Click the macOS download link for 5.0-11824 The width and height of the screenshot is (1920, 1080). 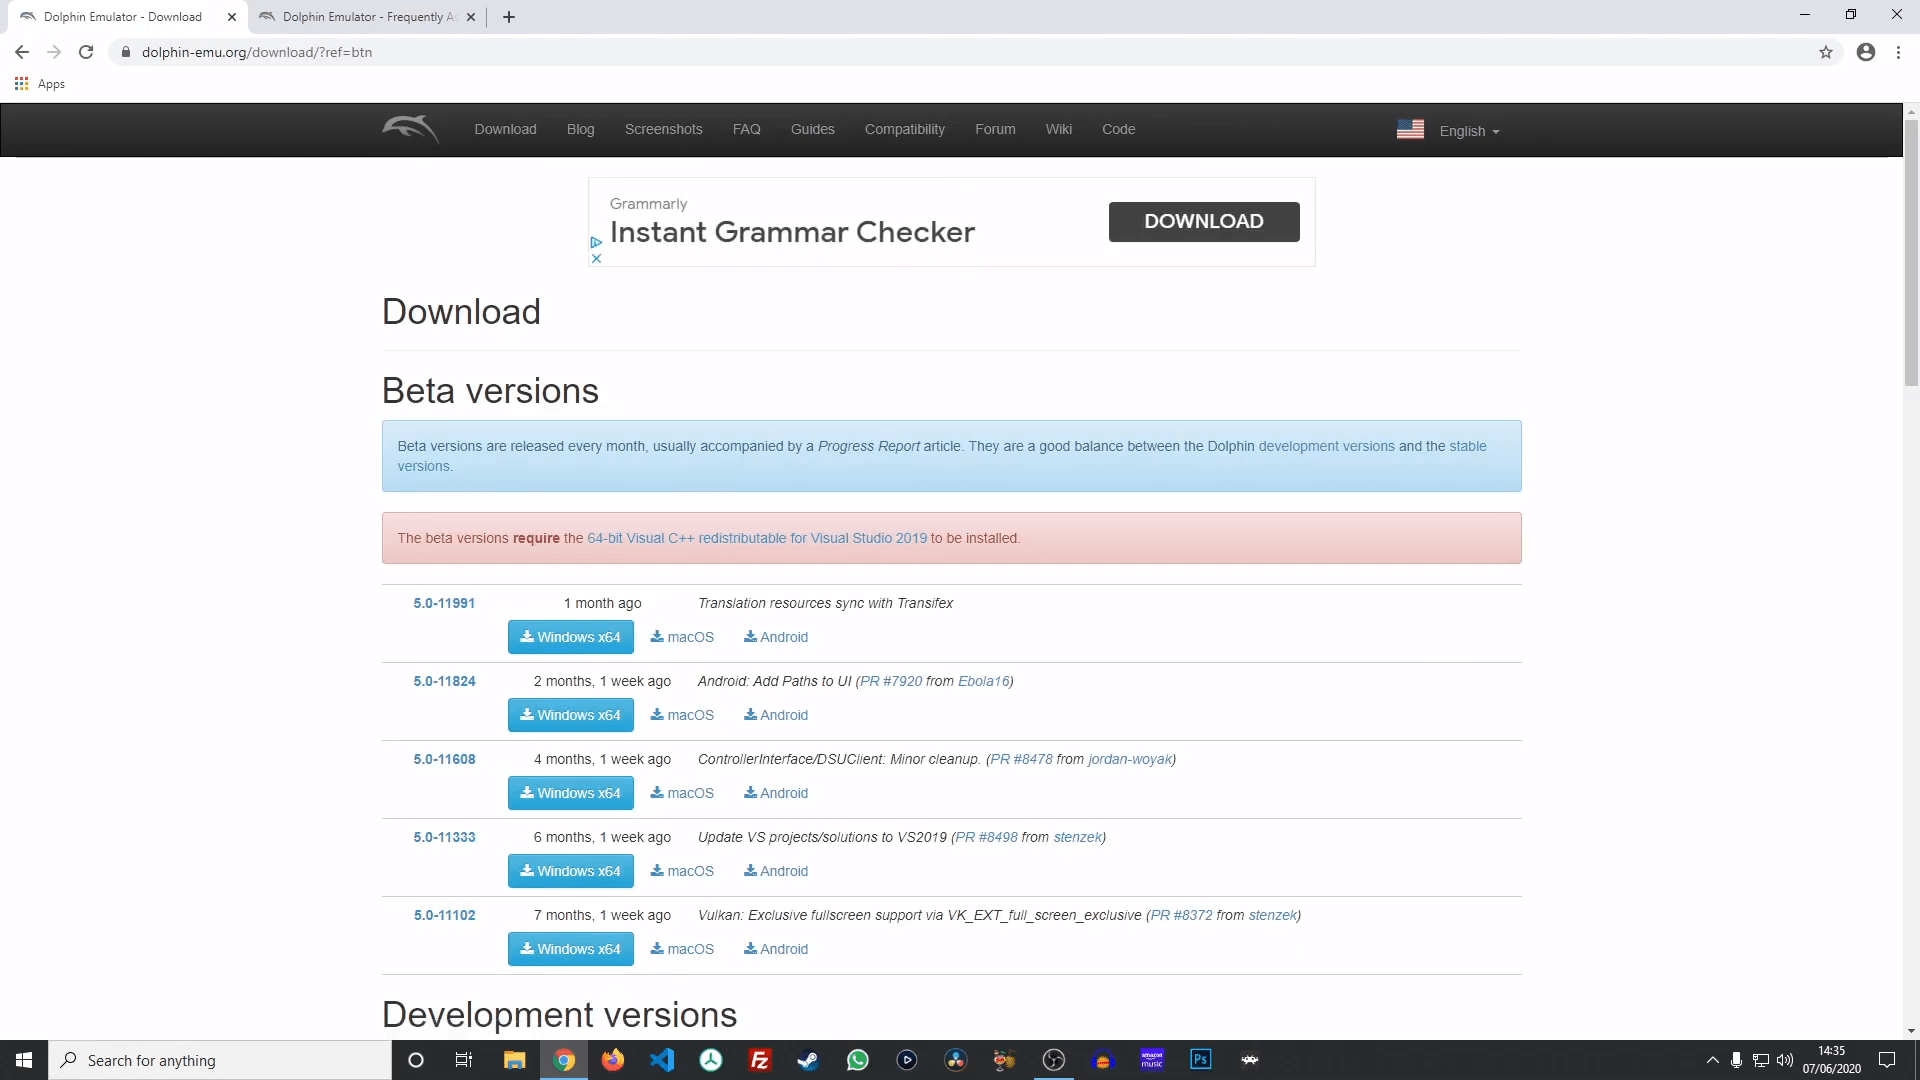pos(682,715)
